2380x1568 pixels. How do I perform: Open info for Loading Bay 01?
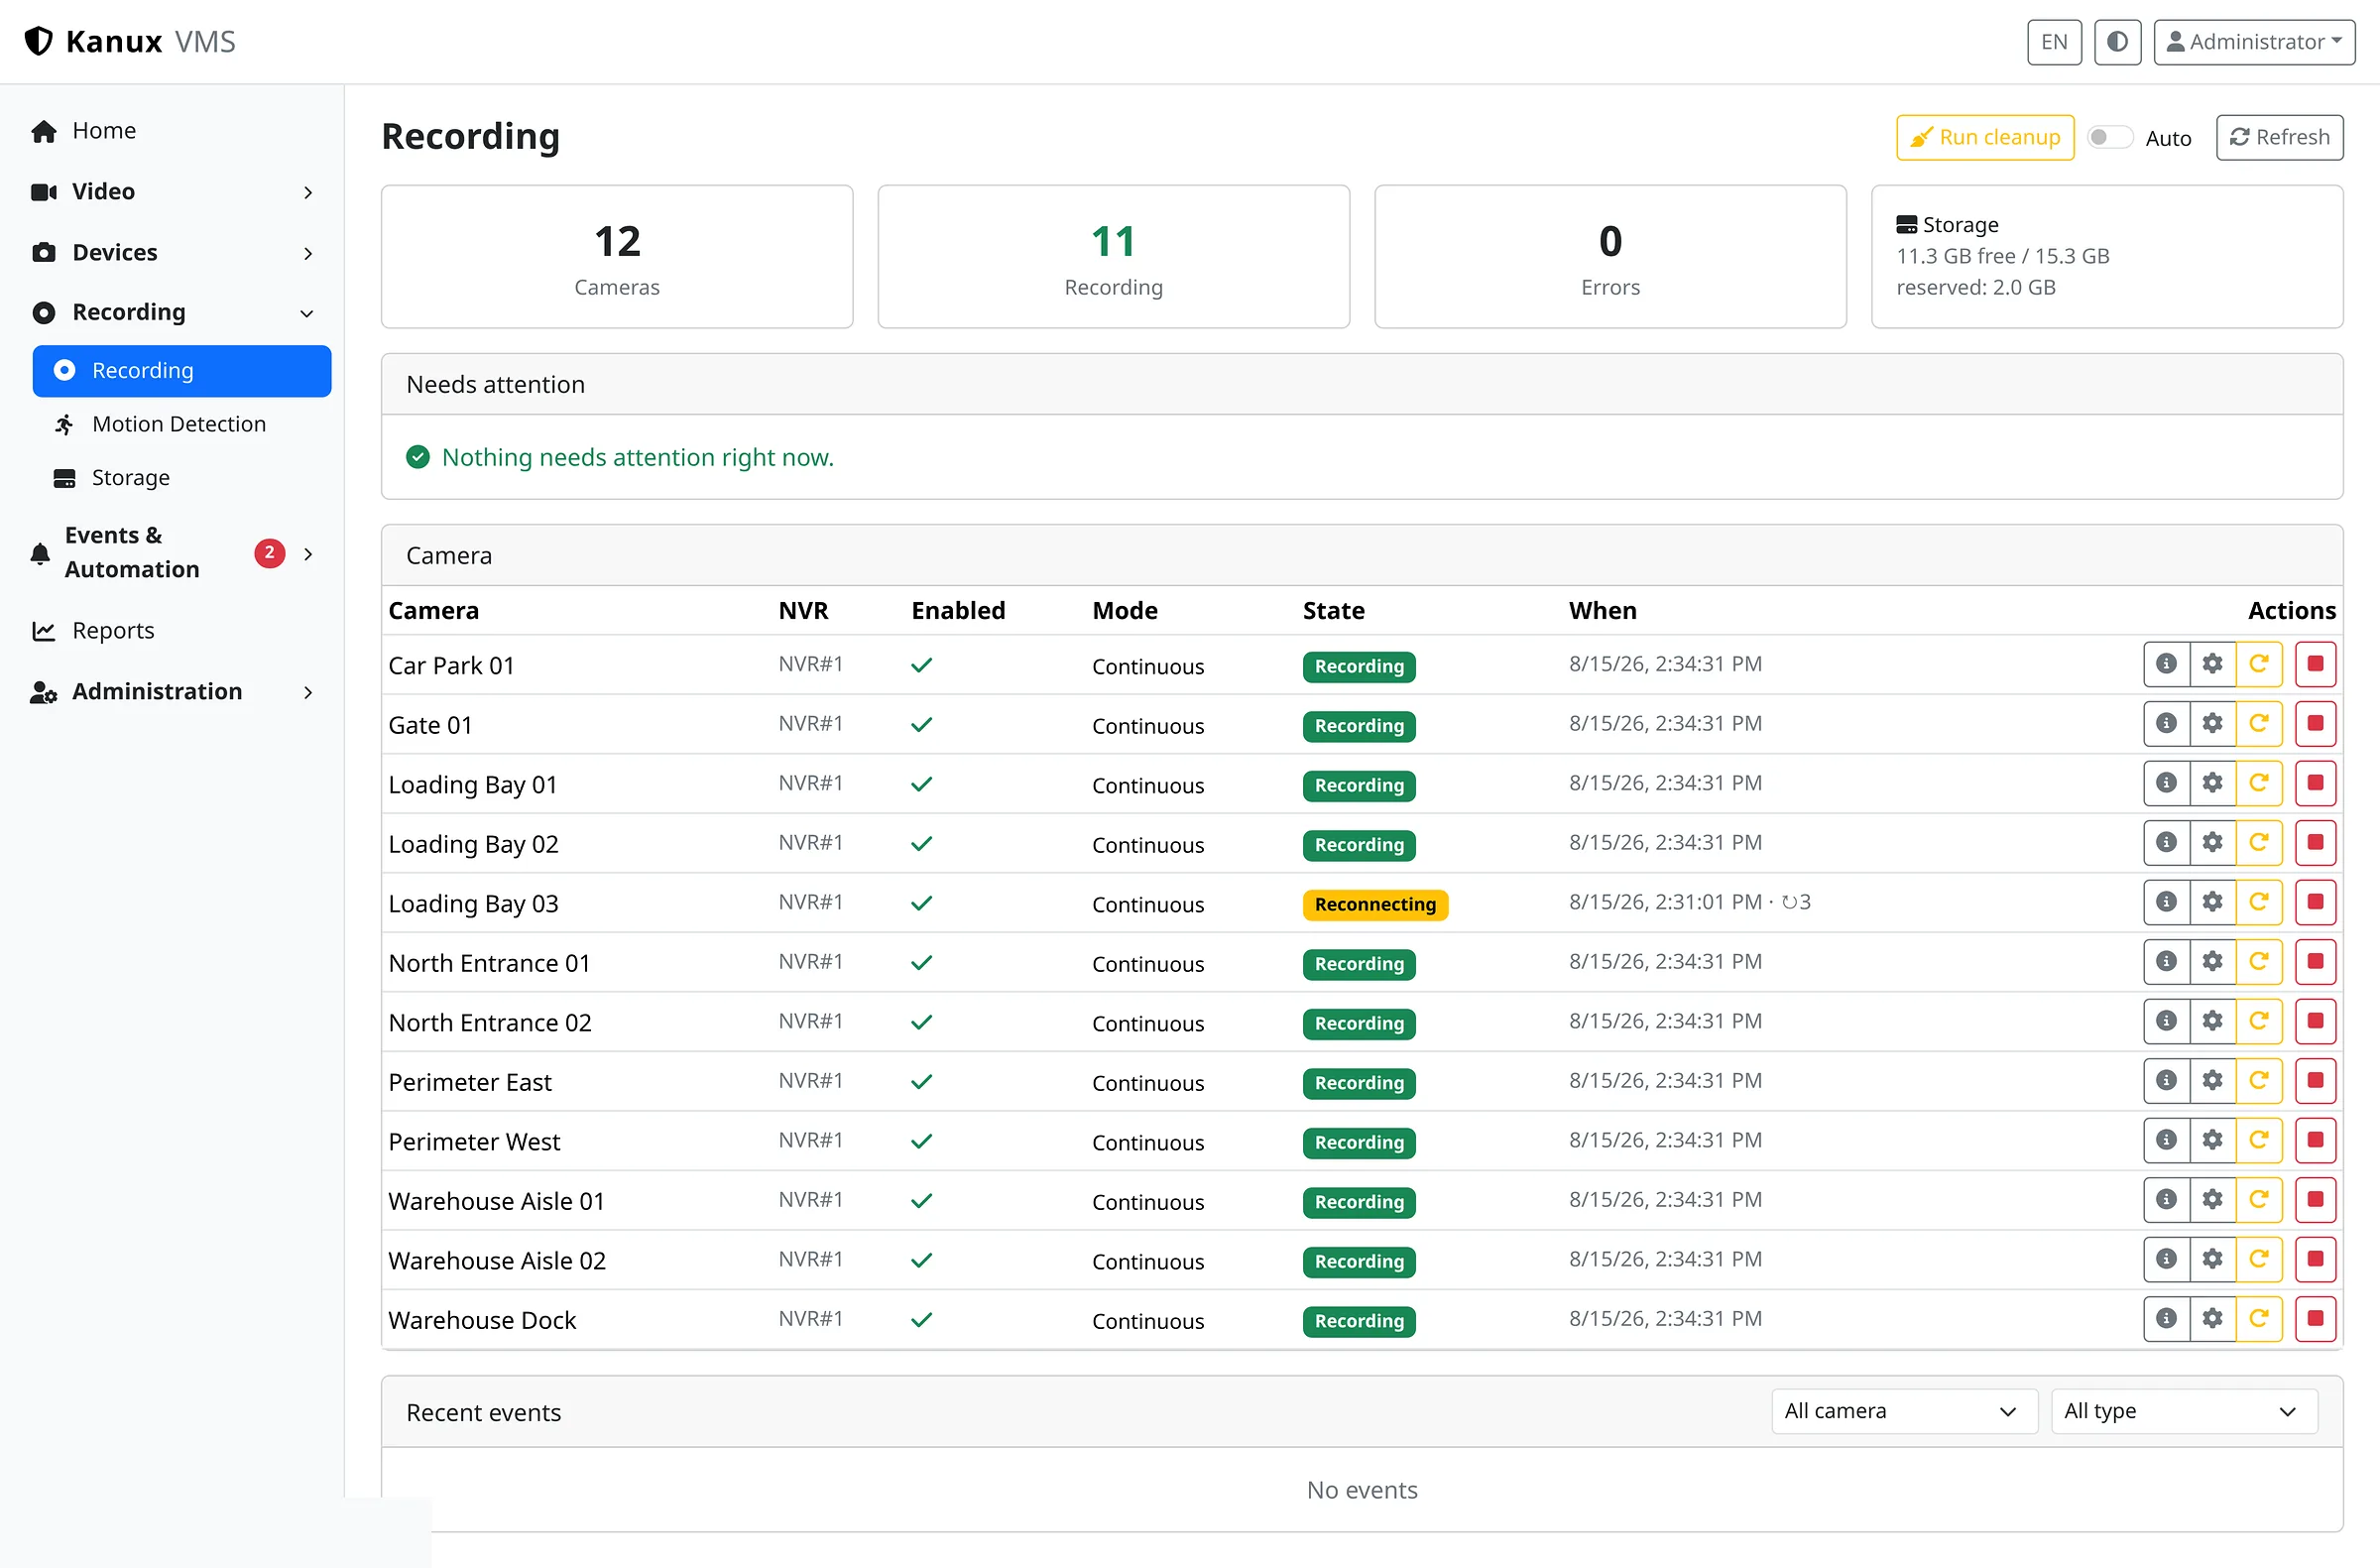click(x=2166, y=783)
